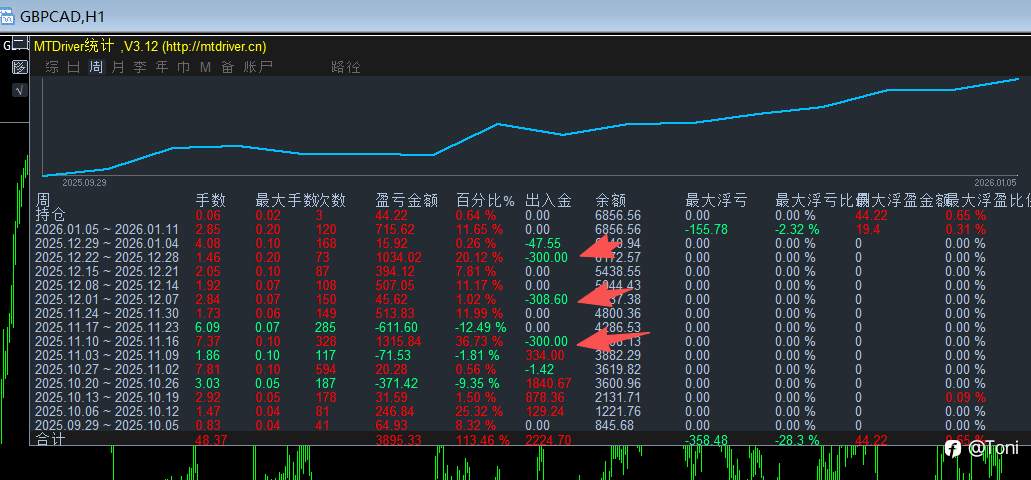Screen dimensions: 1031x480
Task: Toggle the √ checkmark button on left
Action: coord(19,90)
